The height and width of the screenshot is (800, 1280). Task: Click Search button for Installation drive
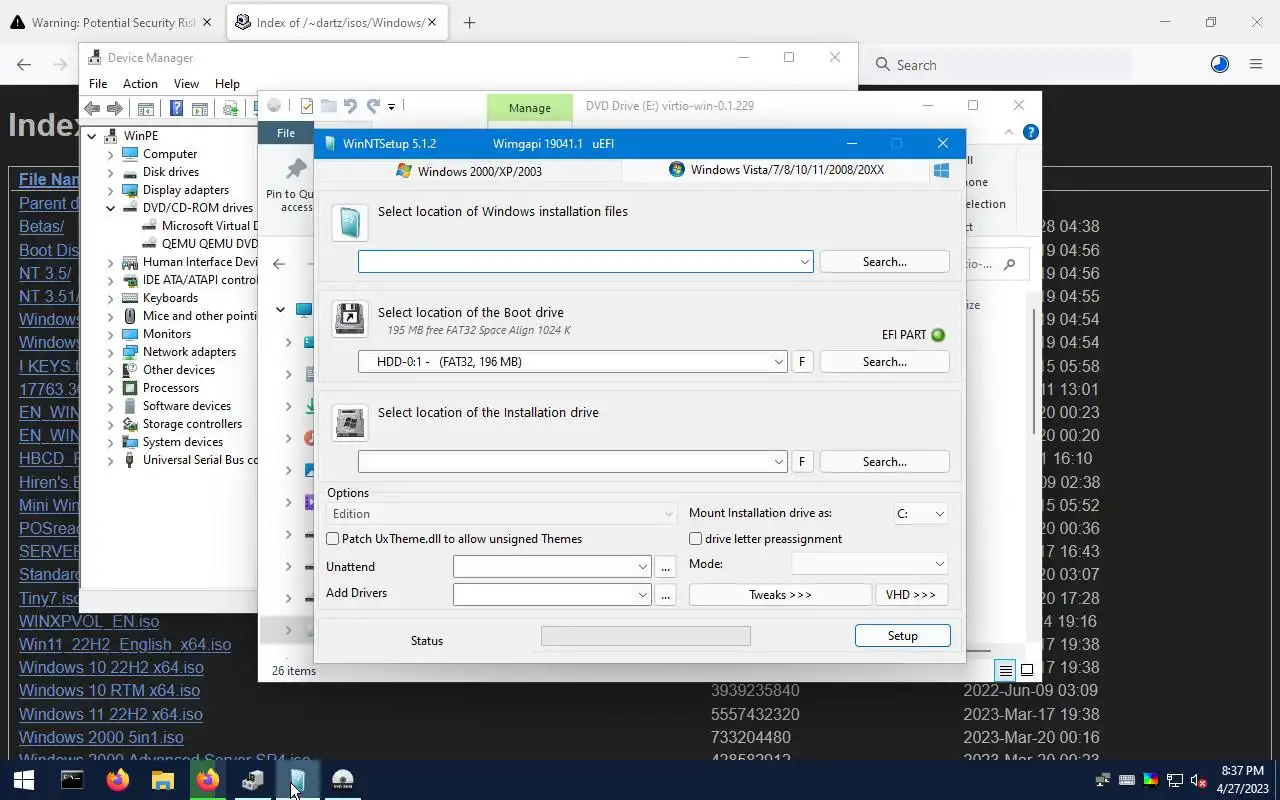click(x=884, y=462)
